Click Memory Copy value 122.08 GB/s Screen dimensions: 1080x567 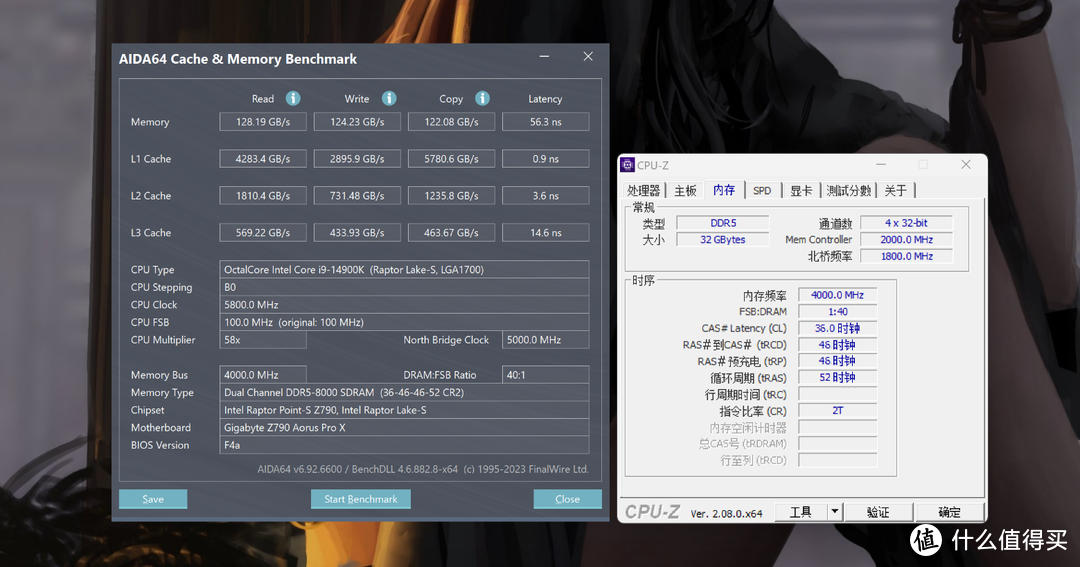coord(451,122)
